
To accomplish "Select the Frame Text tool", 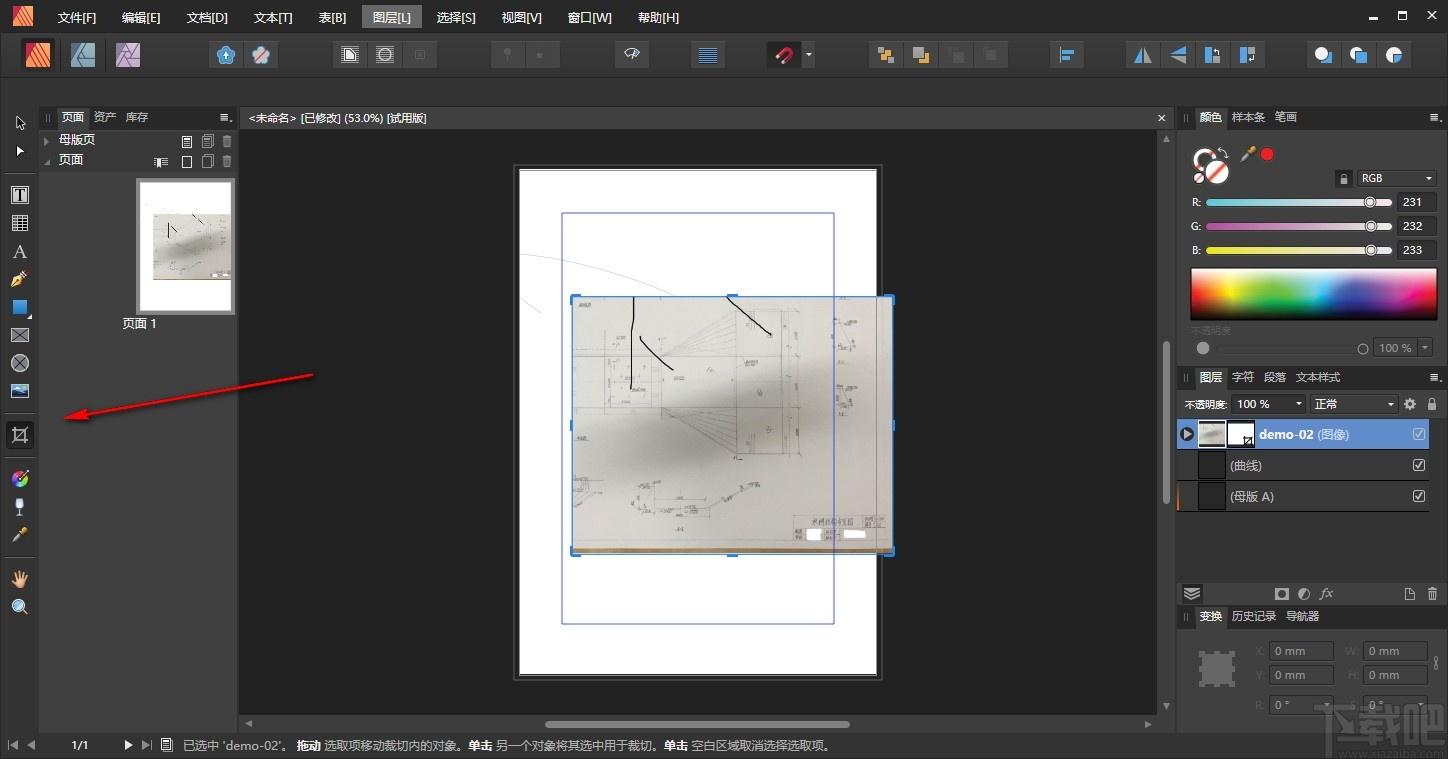I will (x=20, y=195).
